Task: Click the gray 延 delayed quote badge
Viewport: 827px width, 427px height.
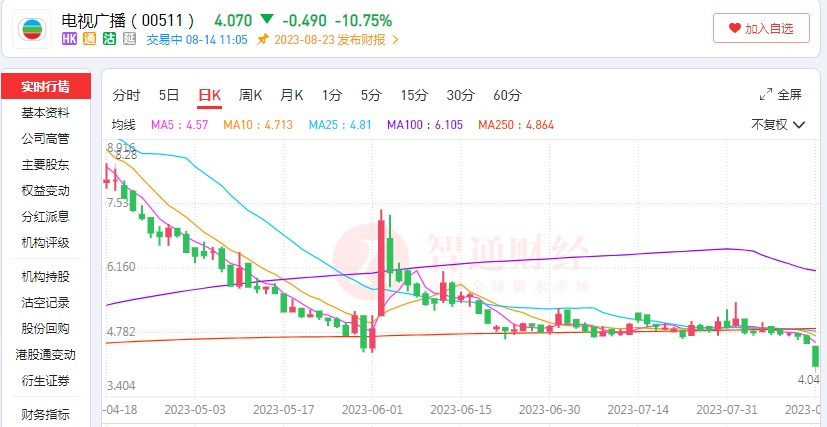Action: click(130, 40)
